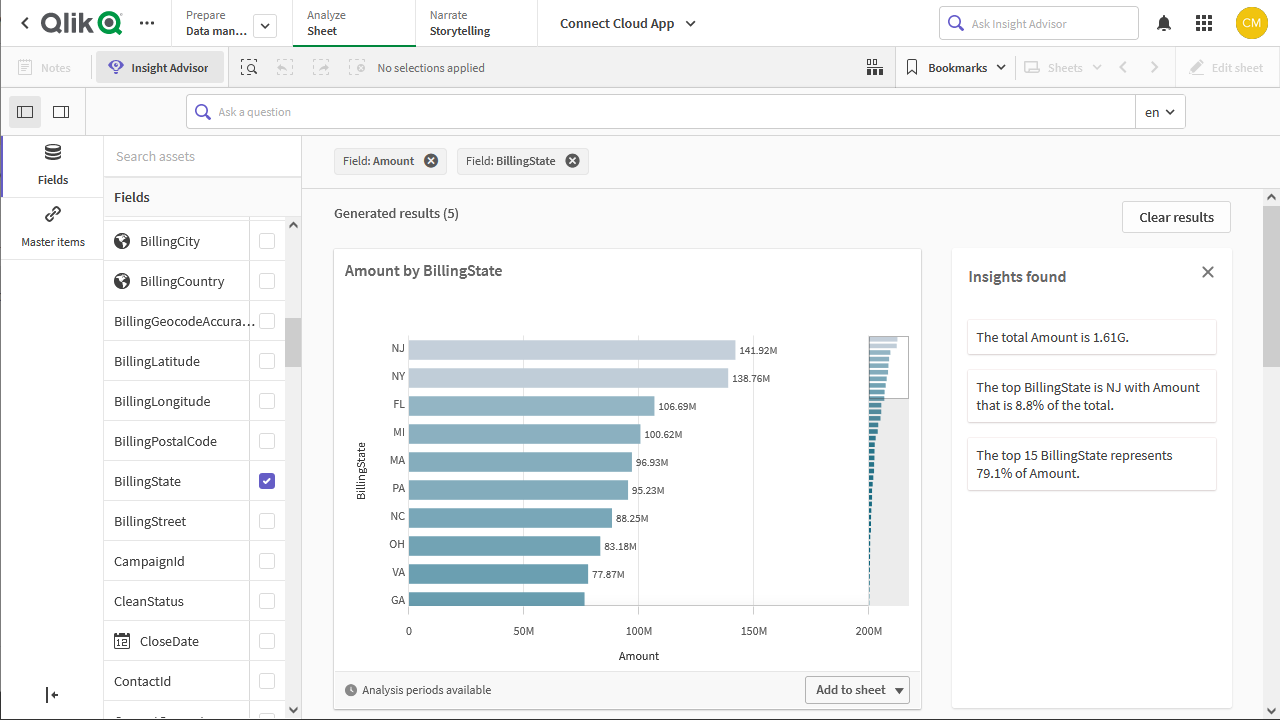
Task: Open the en language dropdown
Action: [1159, 111]
